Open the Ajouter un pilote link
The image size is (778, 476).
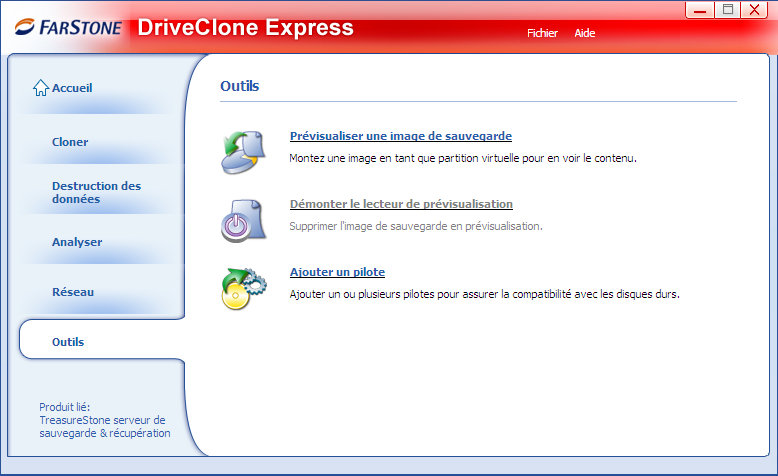[x=337, y=272]
